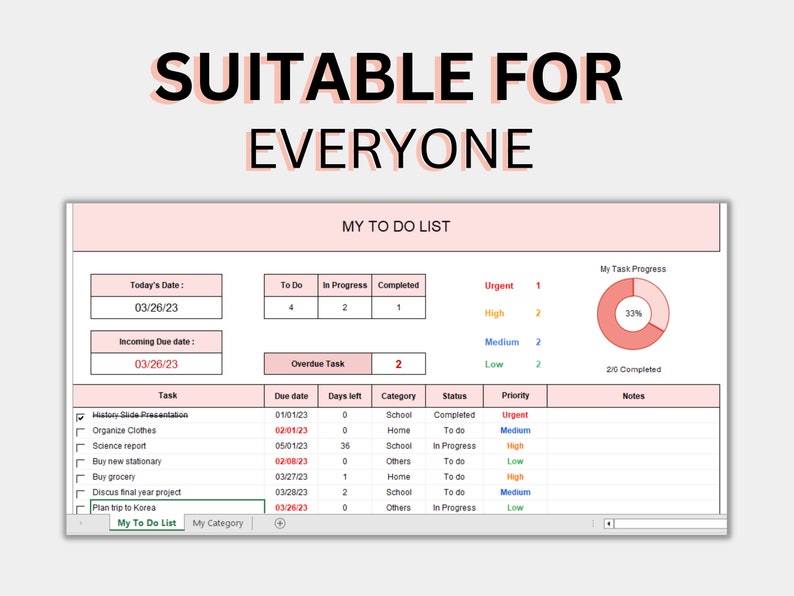
Task: Click the To Do count cell 4
Action: coord(291,307)
